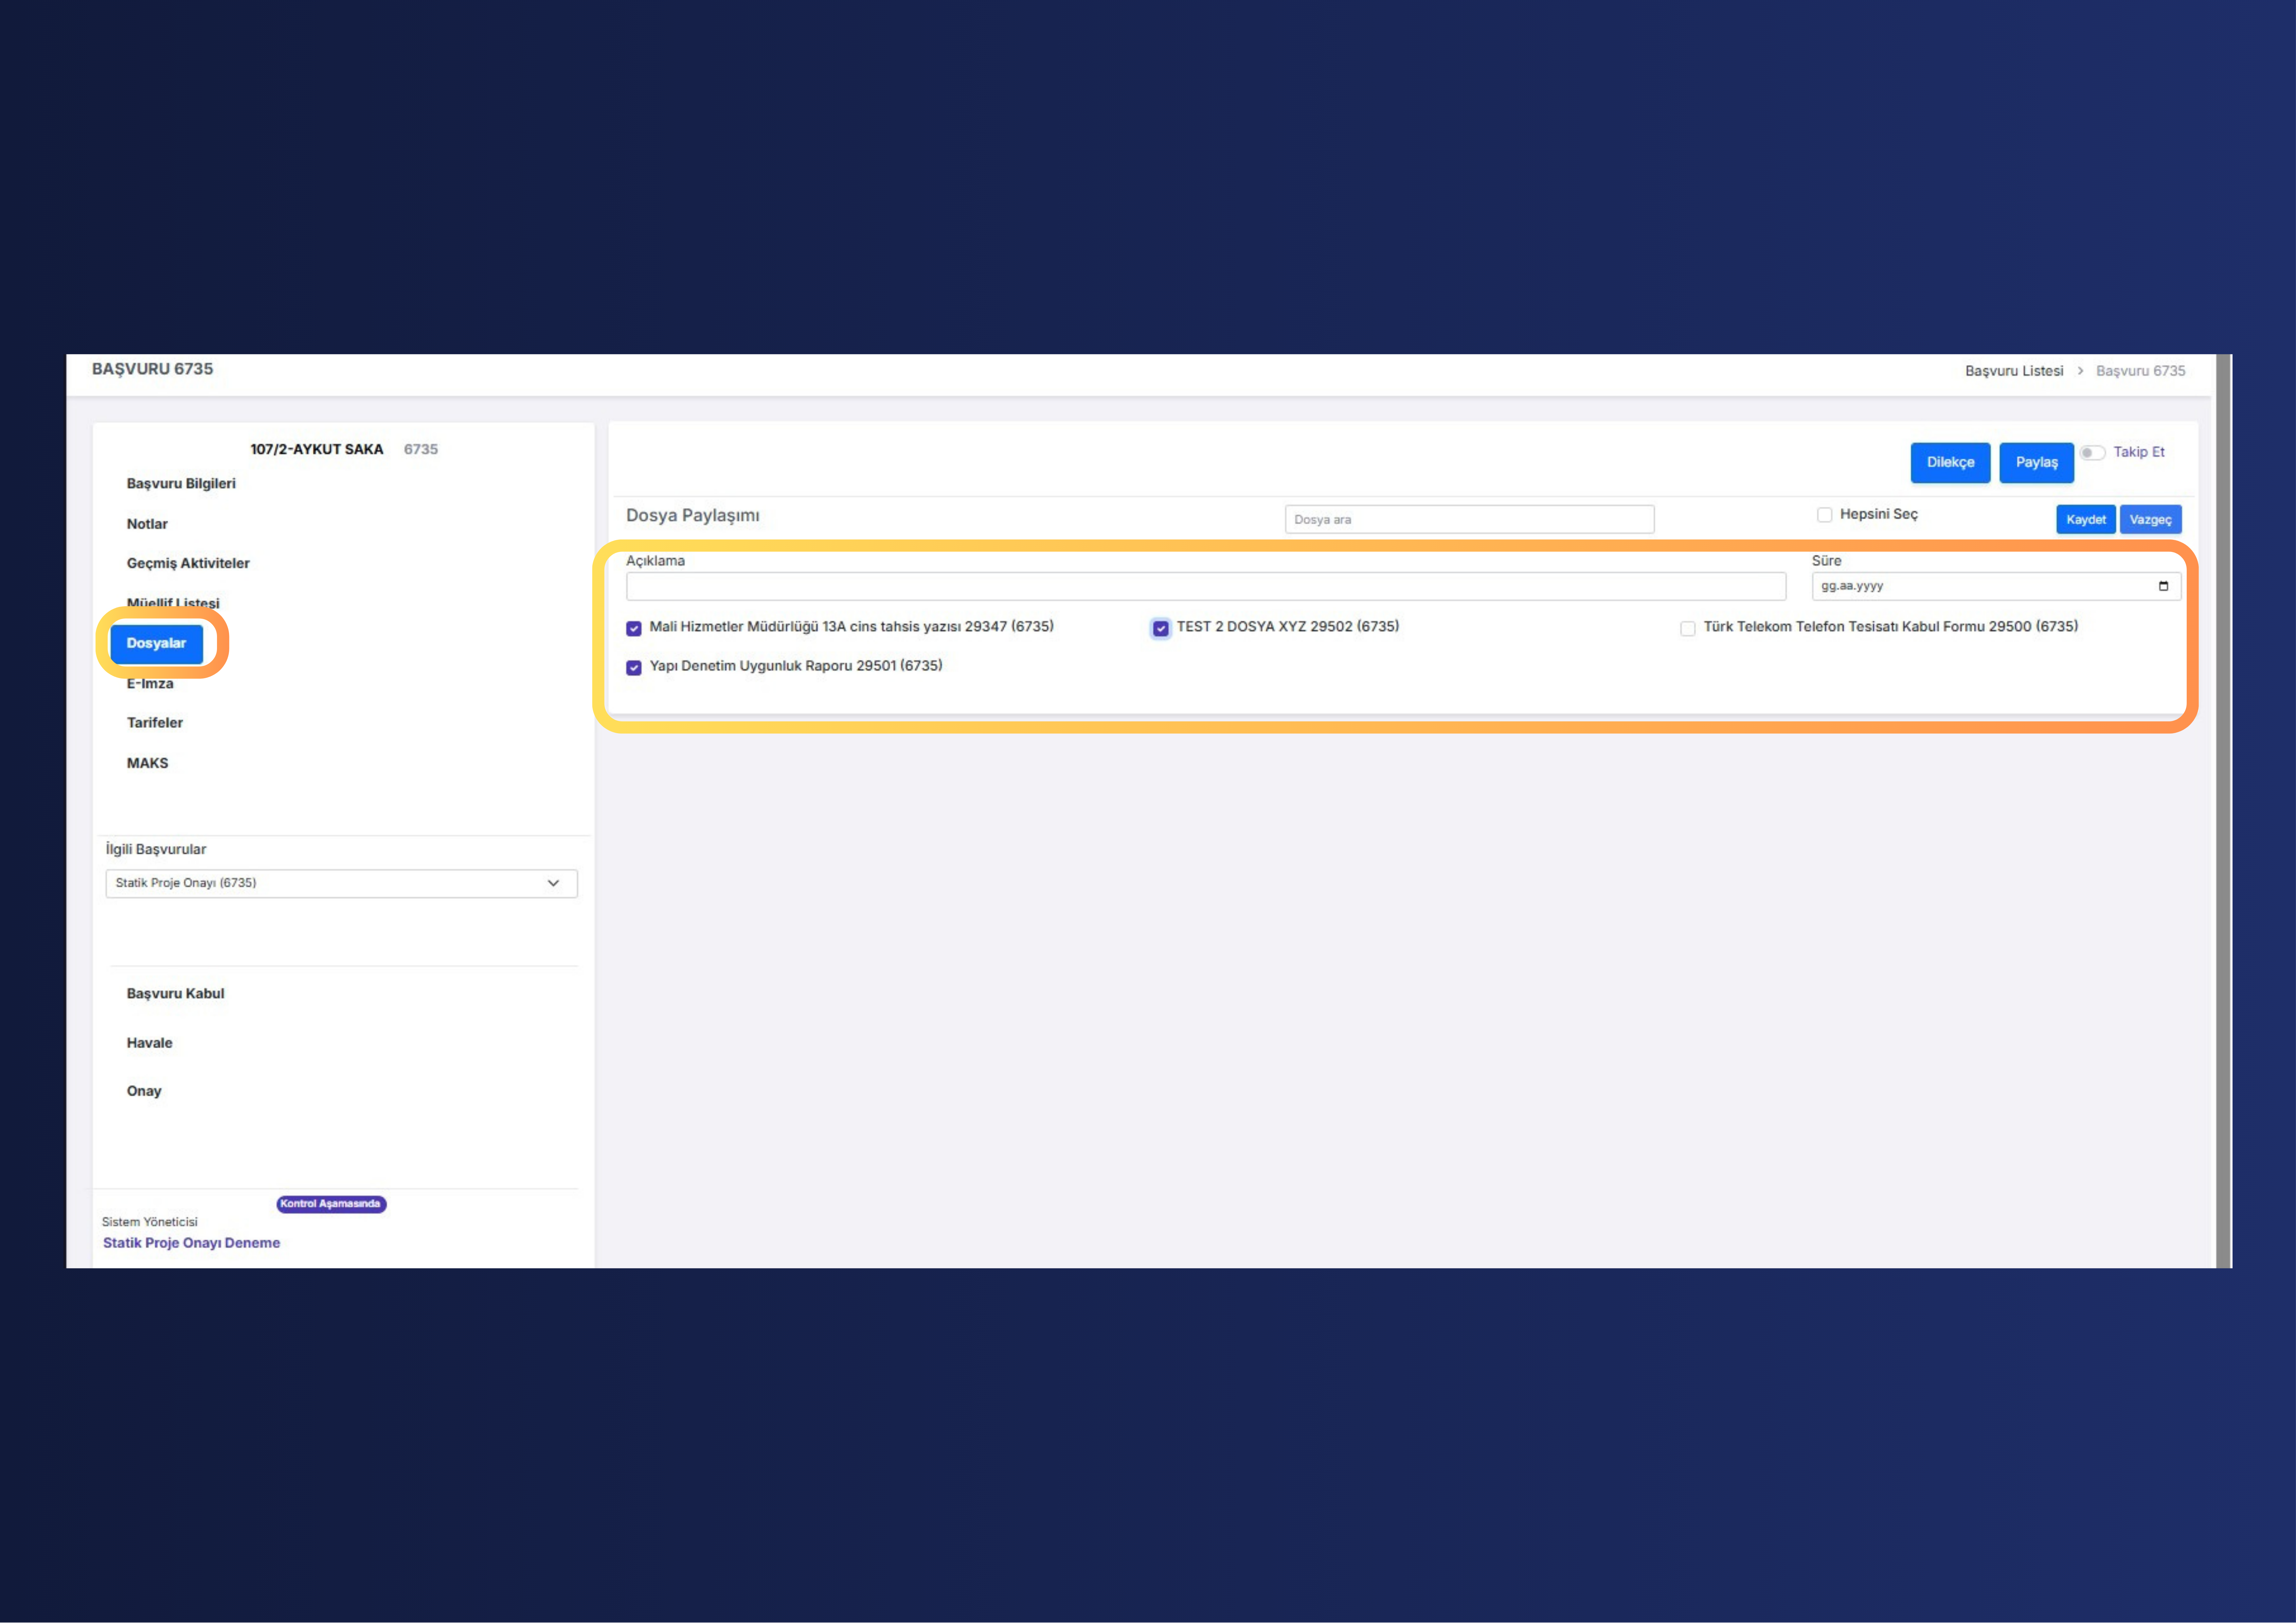Uncheck Yapı Denetim Uygunluk Raporu 29501

click(634, 668)
